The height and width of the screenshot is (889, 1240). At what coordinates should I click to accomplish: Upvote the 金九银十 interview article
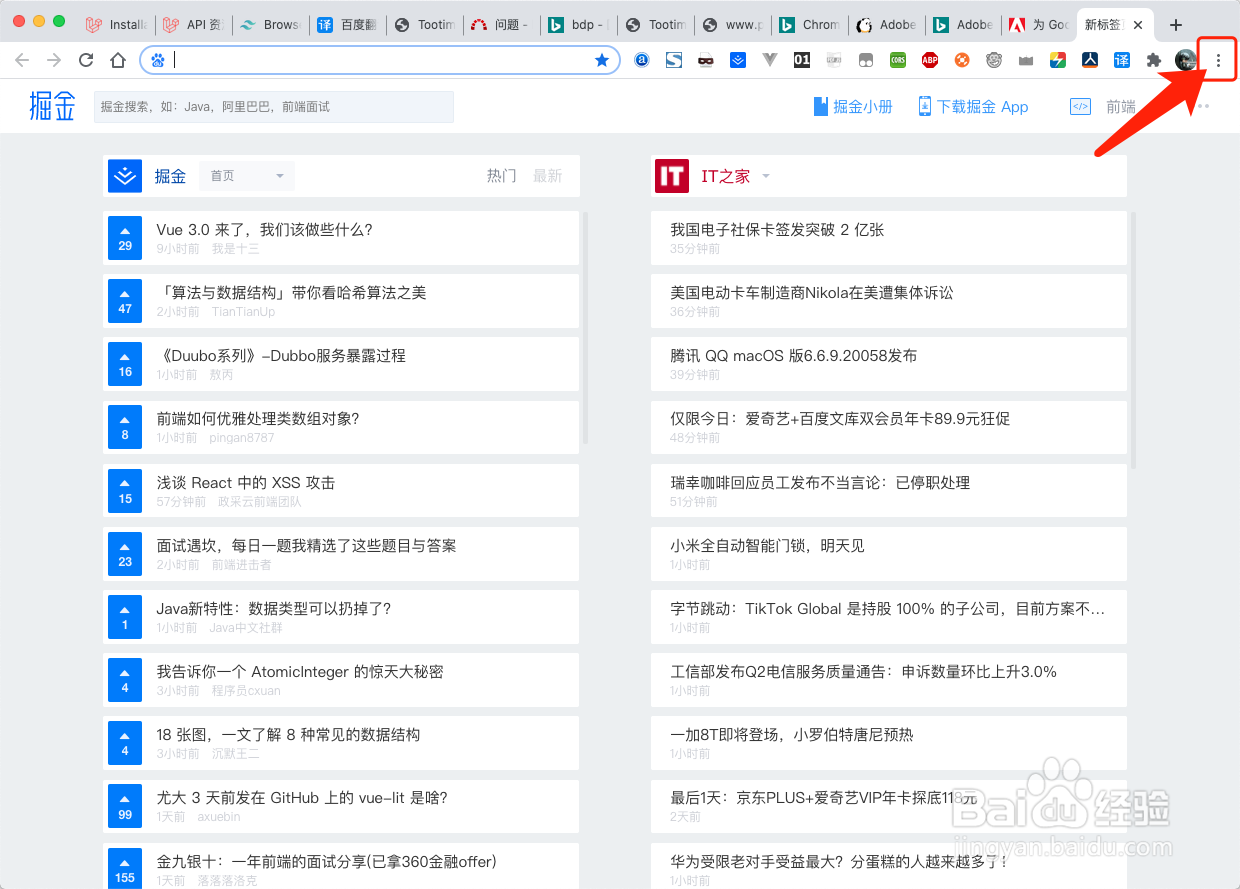pyautogui.click(x=125, y=868)
